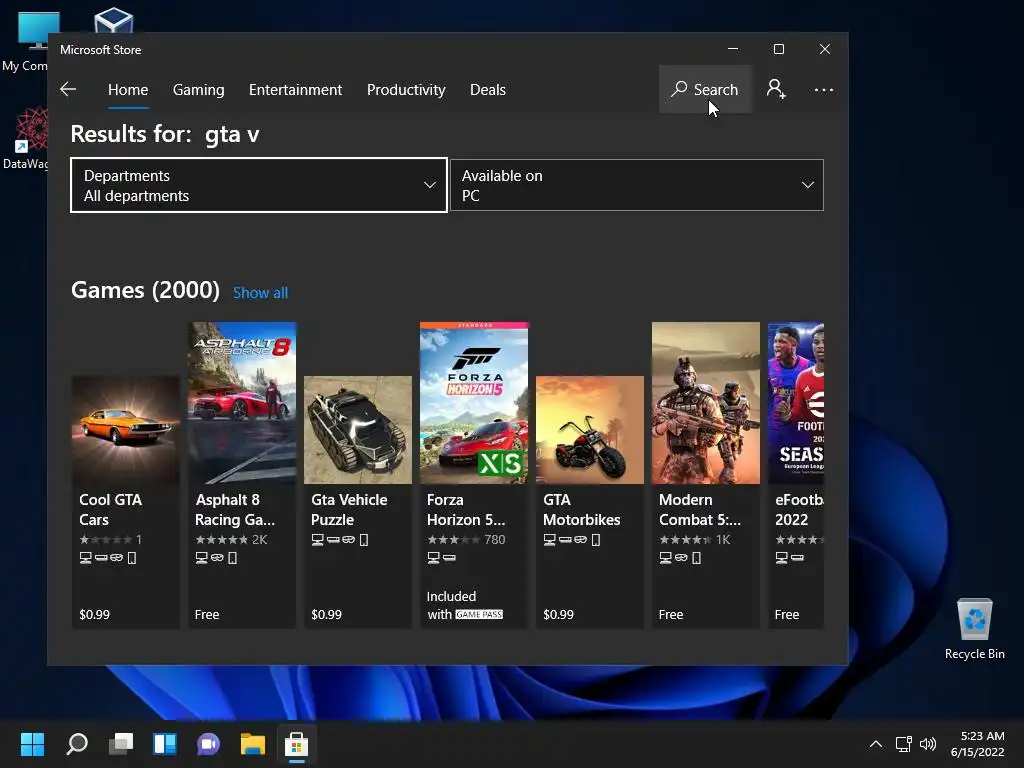Click Asphalt 8 Free price label
The width and height of the screenshot is (1024, 768).
(x=207, y=615)
